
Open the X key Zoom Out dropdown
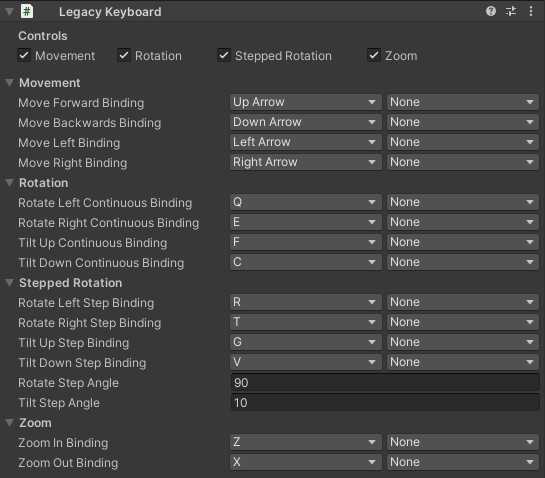(306, 462)
